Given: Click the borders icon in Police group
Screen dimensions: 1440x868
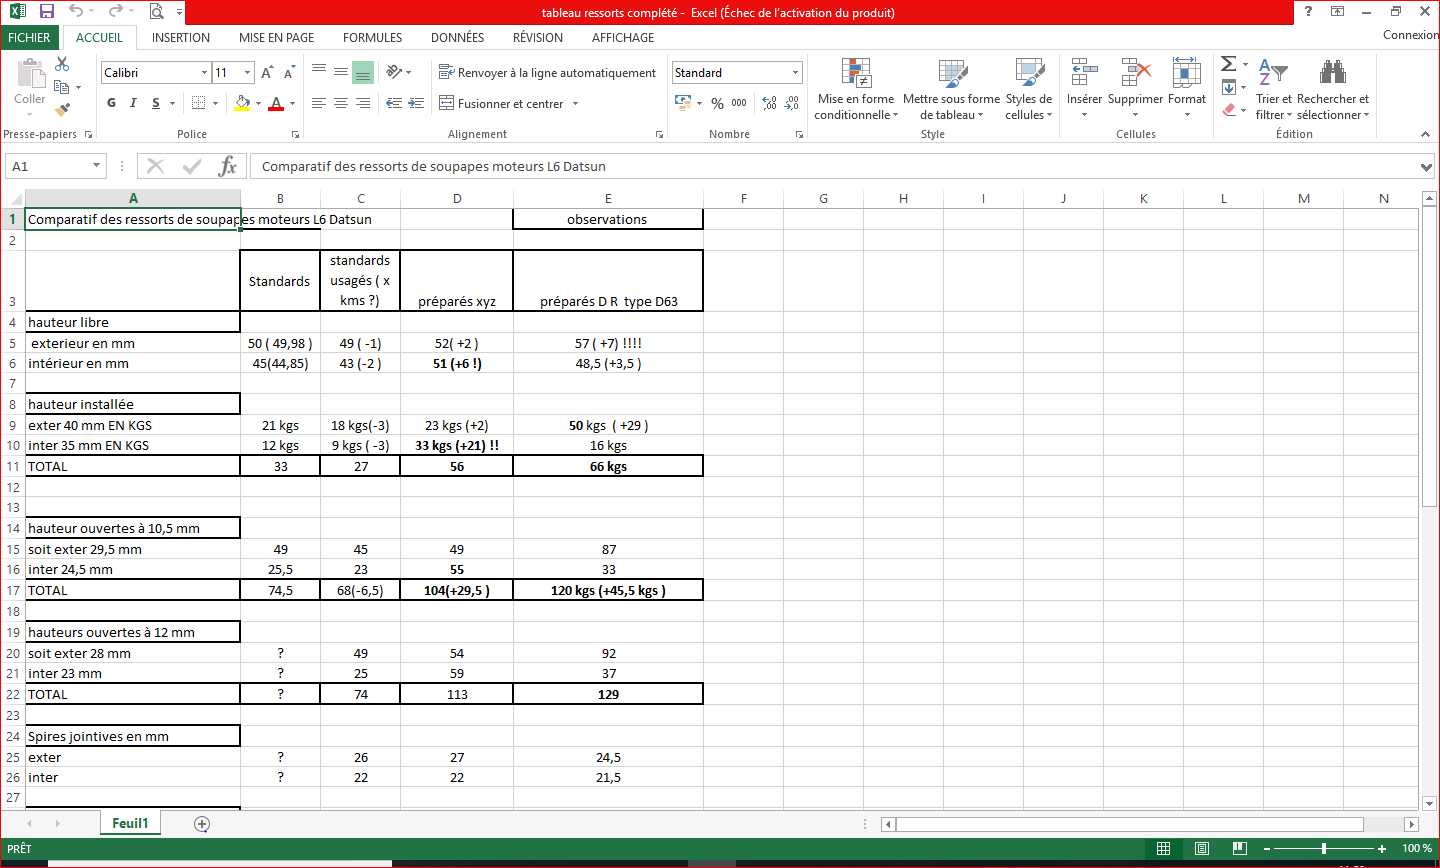Looking at the screenshot, I should point(198,103).
